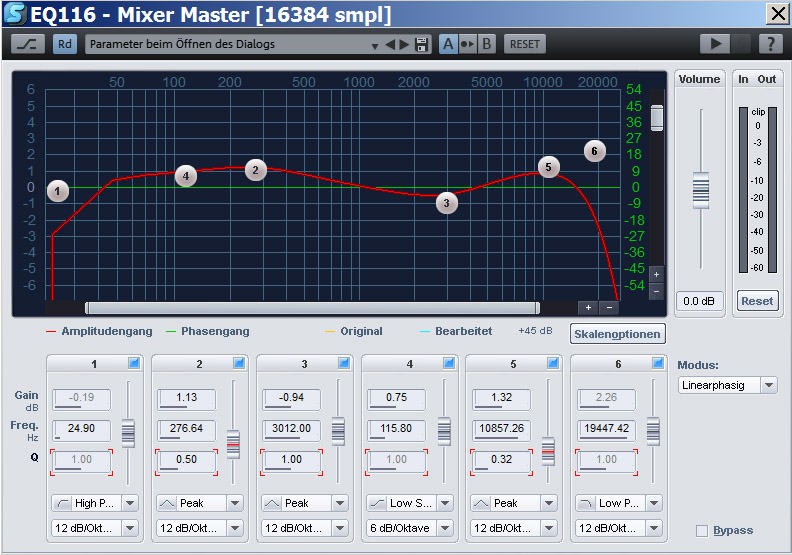792x555 pixels.
Task: Click band 5 frequency field 10857.26
Action: pyautogui.click(x=502, y=430)
